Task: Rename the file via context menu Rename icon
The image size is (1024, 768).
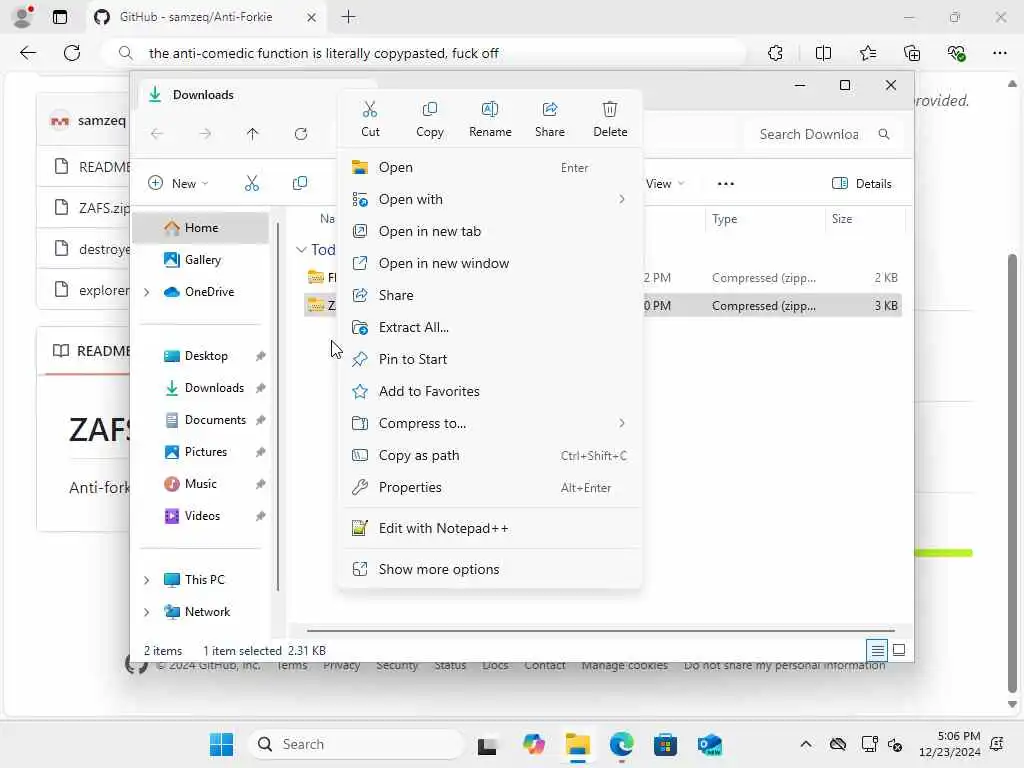Action: click(490, 119)
